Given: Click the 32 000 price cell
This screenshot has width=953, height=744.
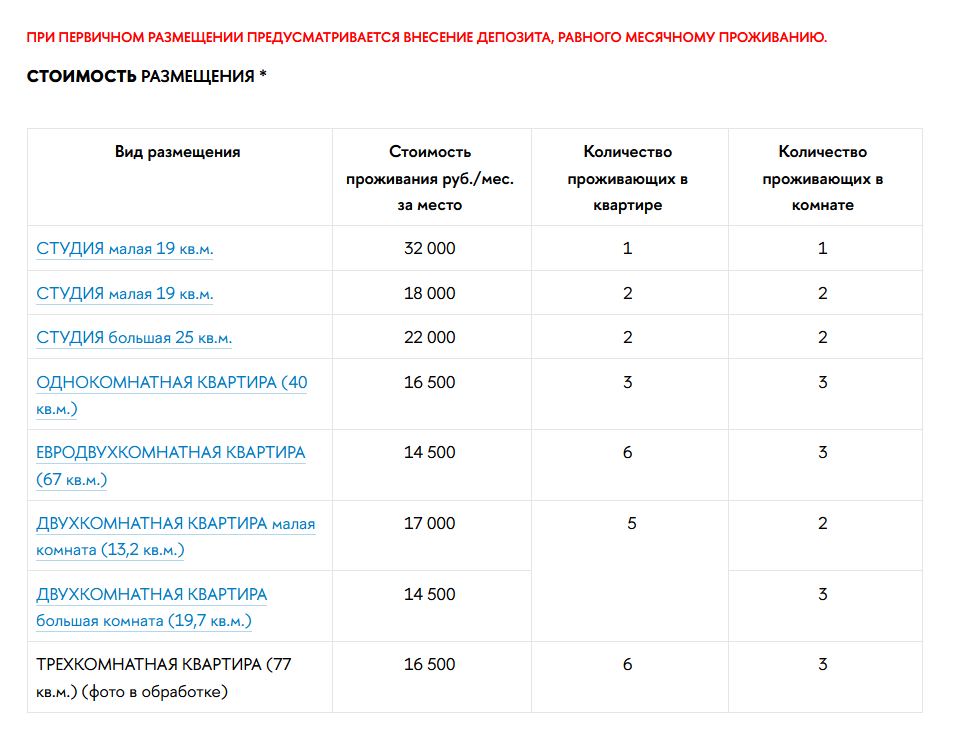Looking at the screenshot, I should click(430, 249).
